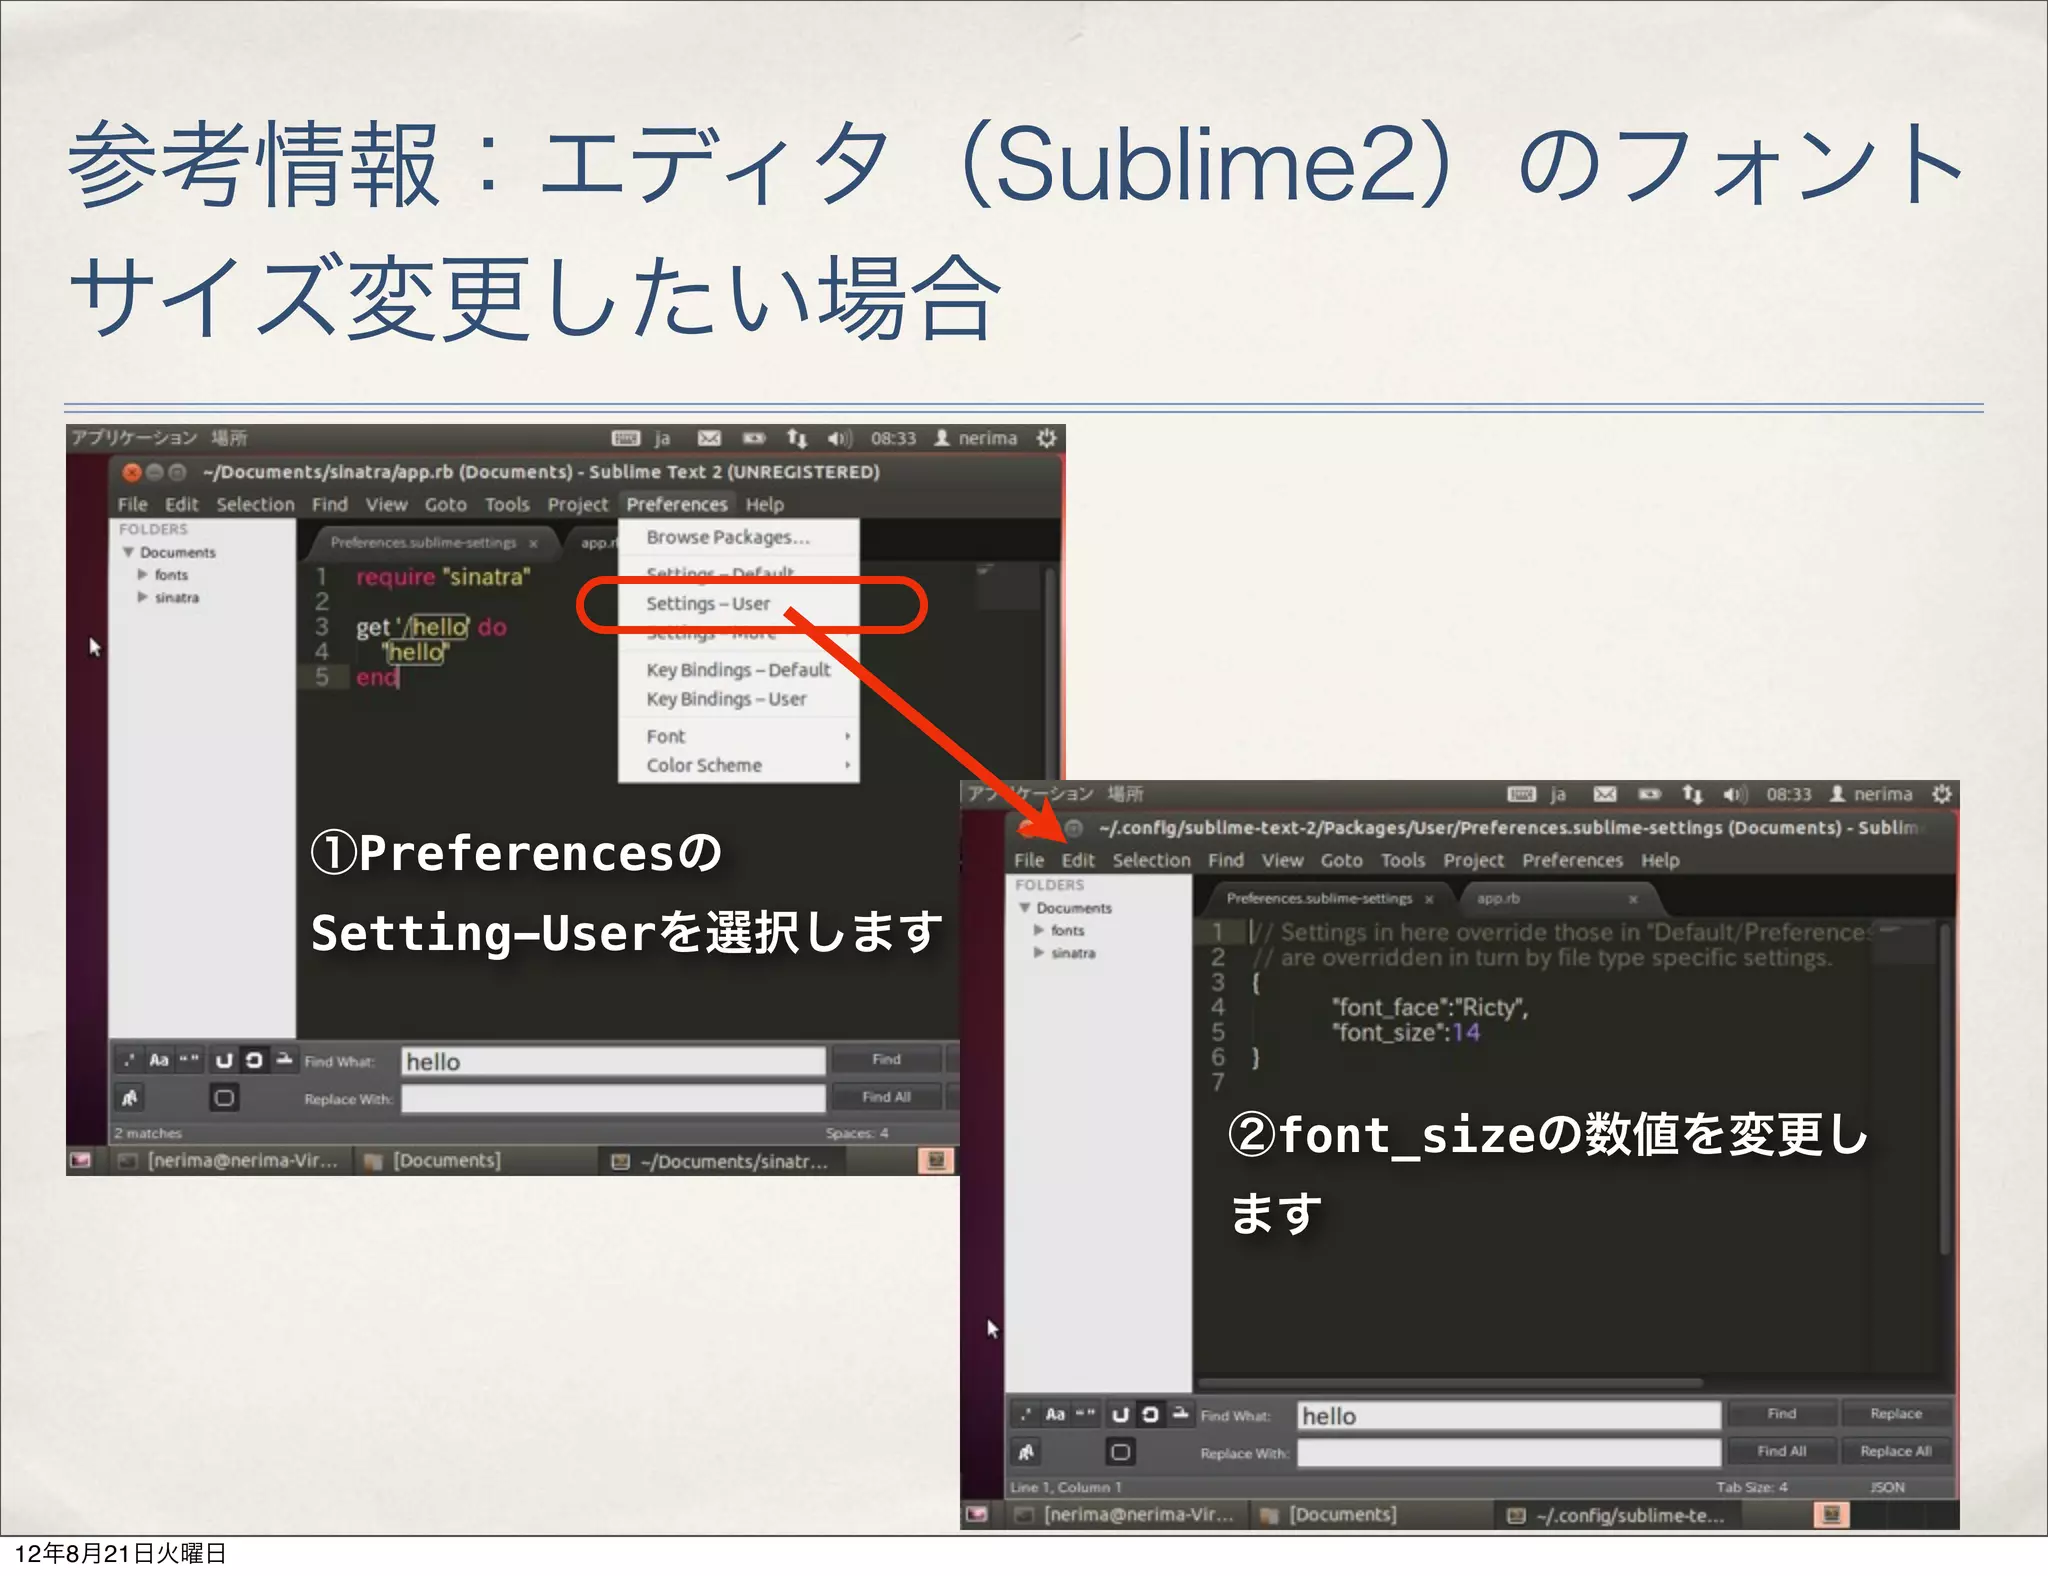Image resolution: width=2048 pixels, height=1576 pixels.
Task: Choose Settings – User in Preferences menu
Action: (x=739, y=604)
